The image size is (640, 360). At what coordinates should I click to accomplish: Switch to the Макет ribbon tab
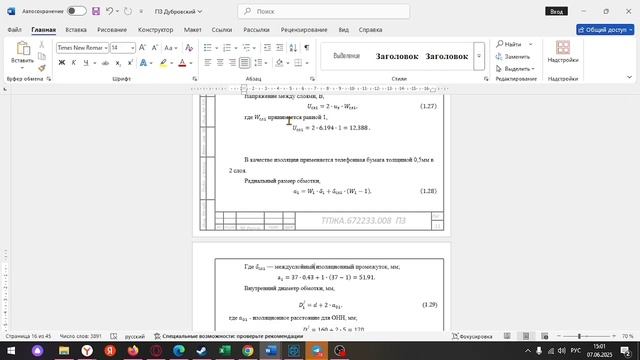point(193,30)
